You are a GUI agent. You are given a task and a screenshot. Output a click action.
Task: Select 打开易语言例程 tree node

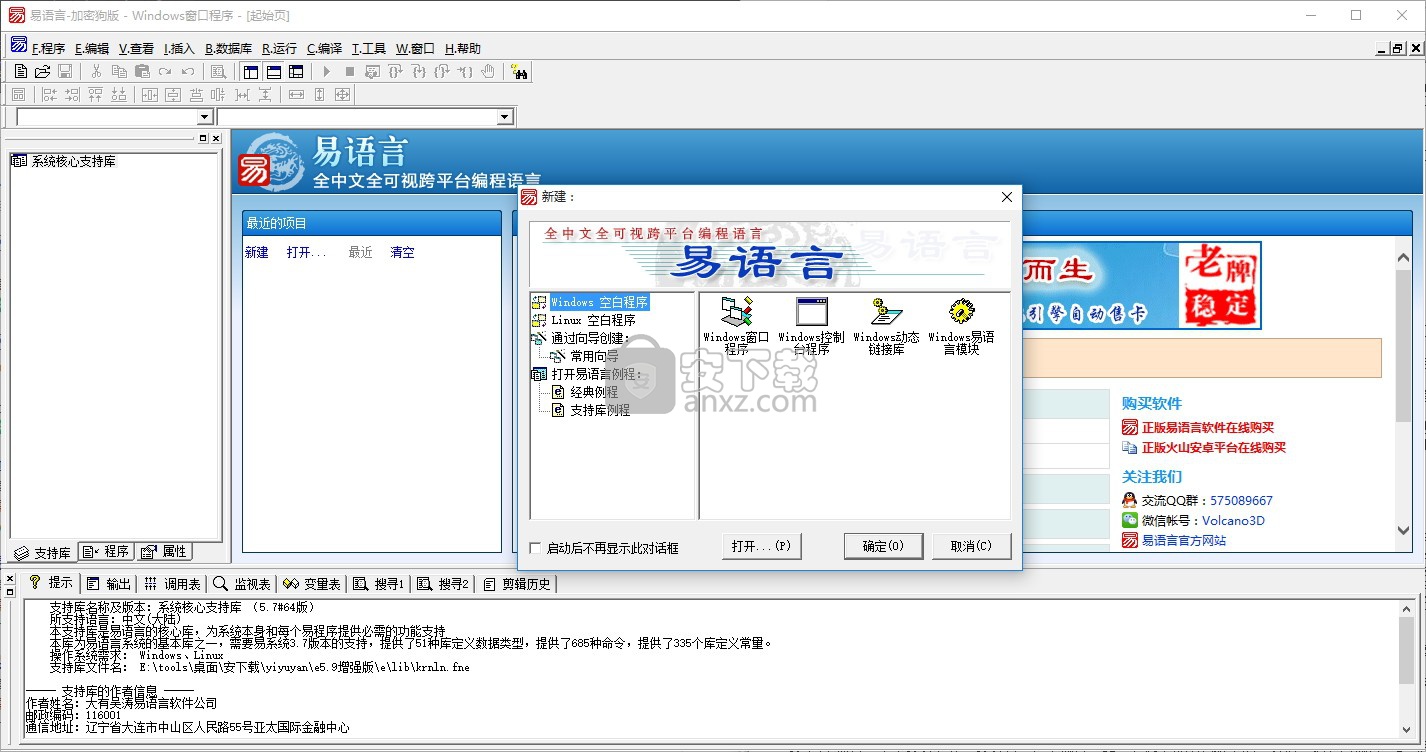596,374
